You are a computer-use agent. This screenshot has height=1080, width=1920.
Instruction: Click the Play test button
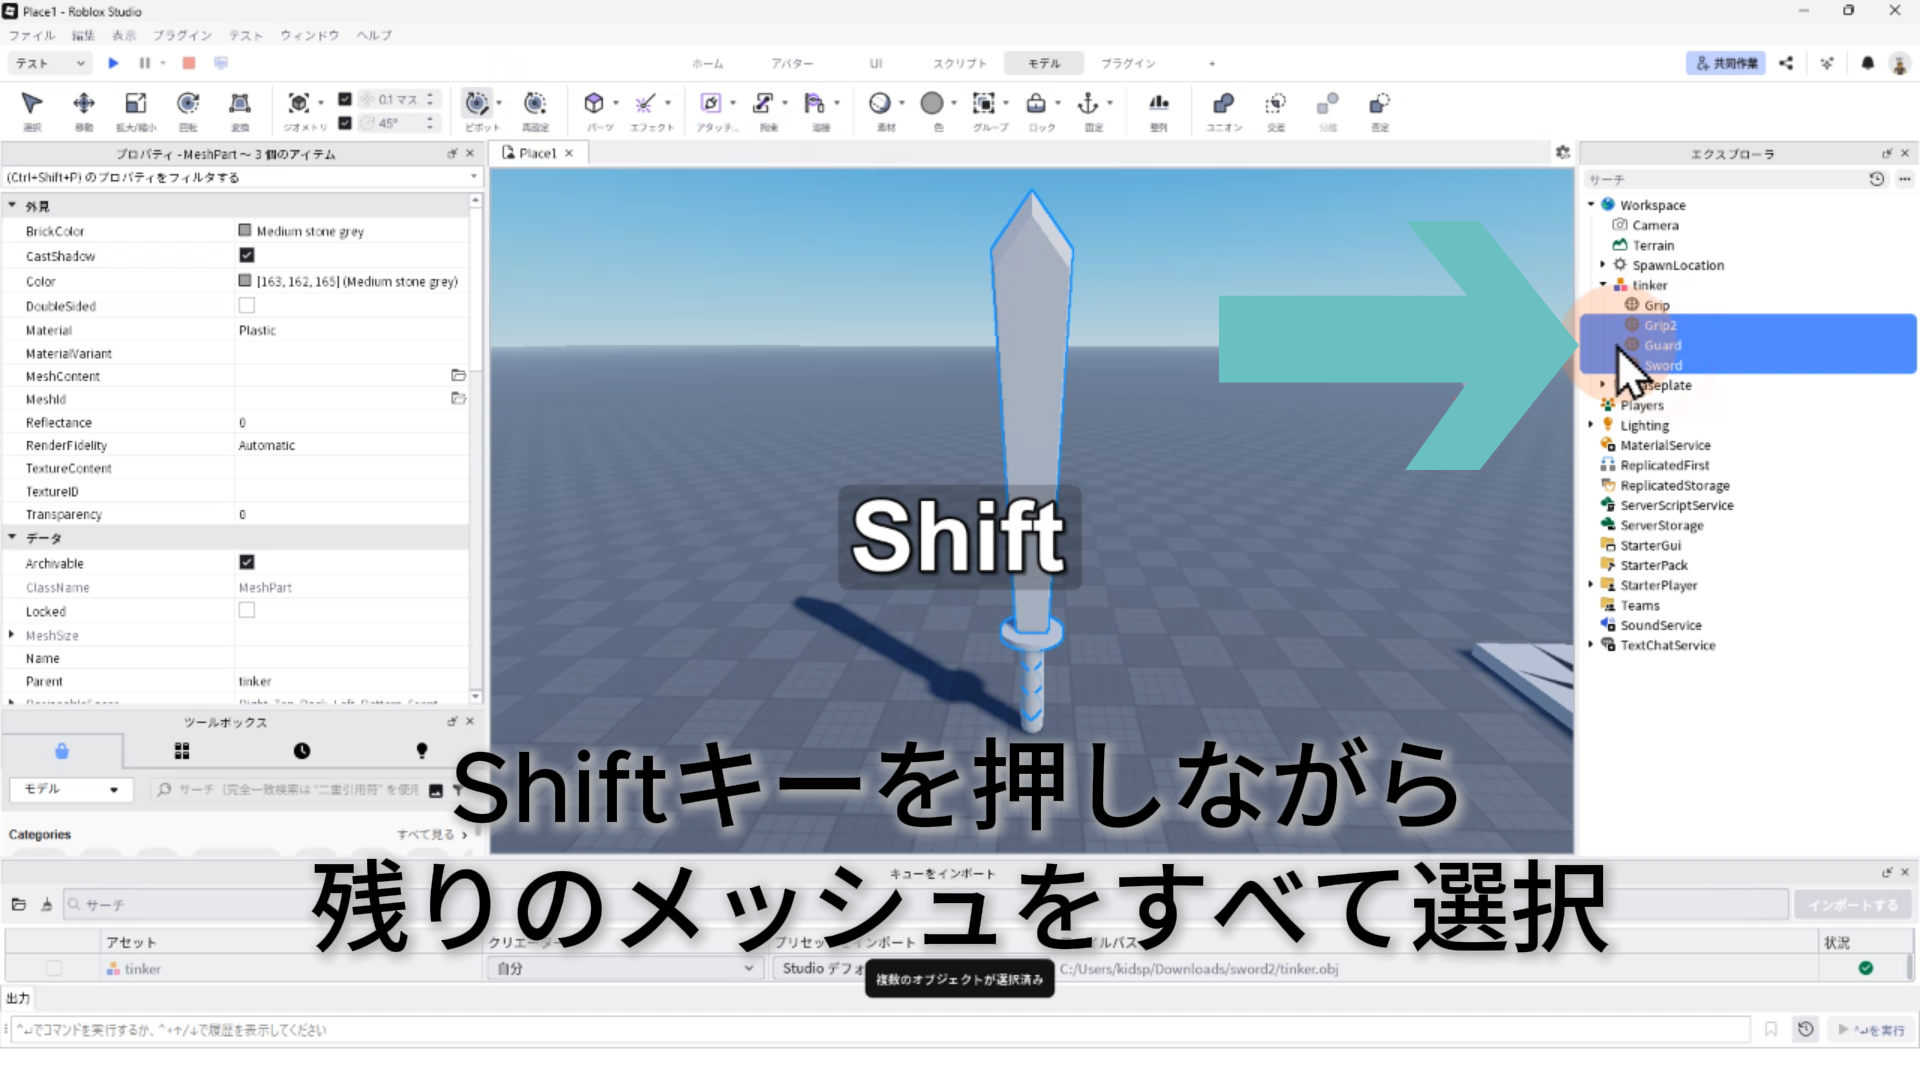(x=113, y=63)
